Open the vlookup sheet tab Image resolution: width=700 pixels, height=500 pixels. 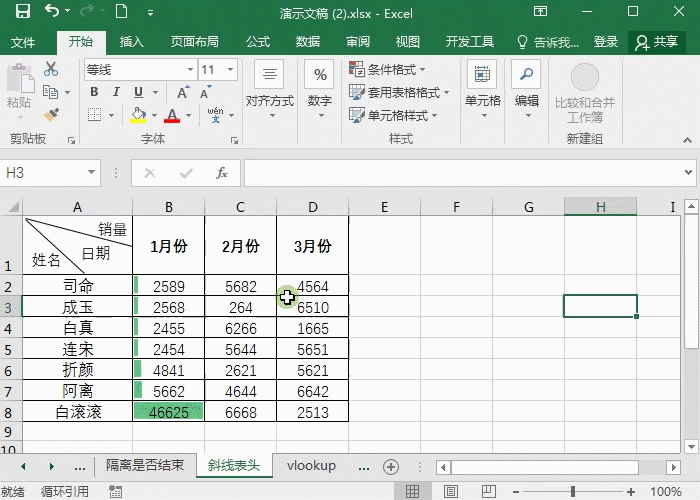(x=311, y=466)
